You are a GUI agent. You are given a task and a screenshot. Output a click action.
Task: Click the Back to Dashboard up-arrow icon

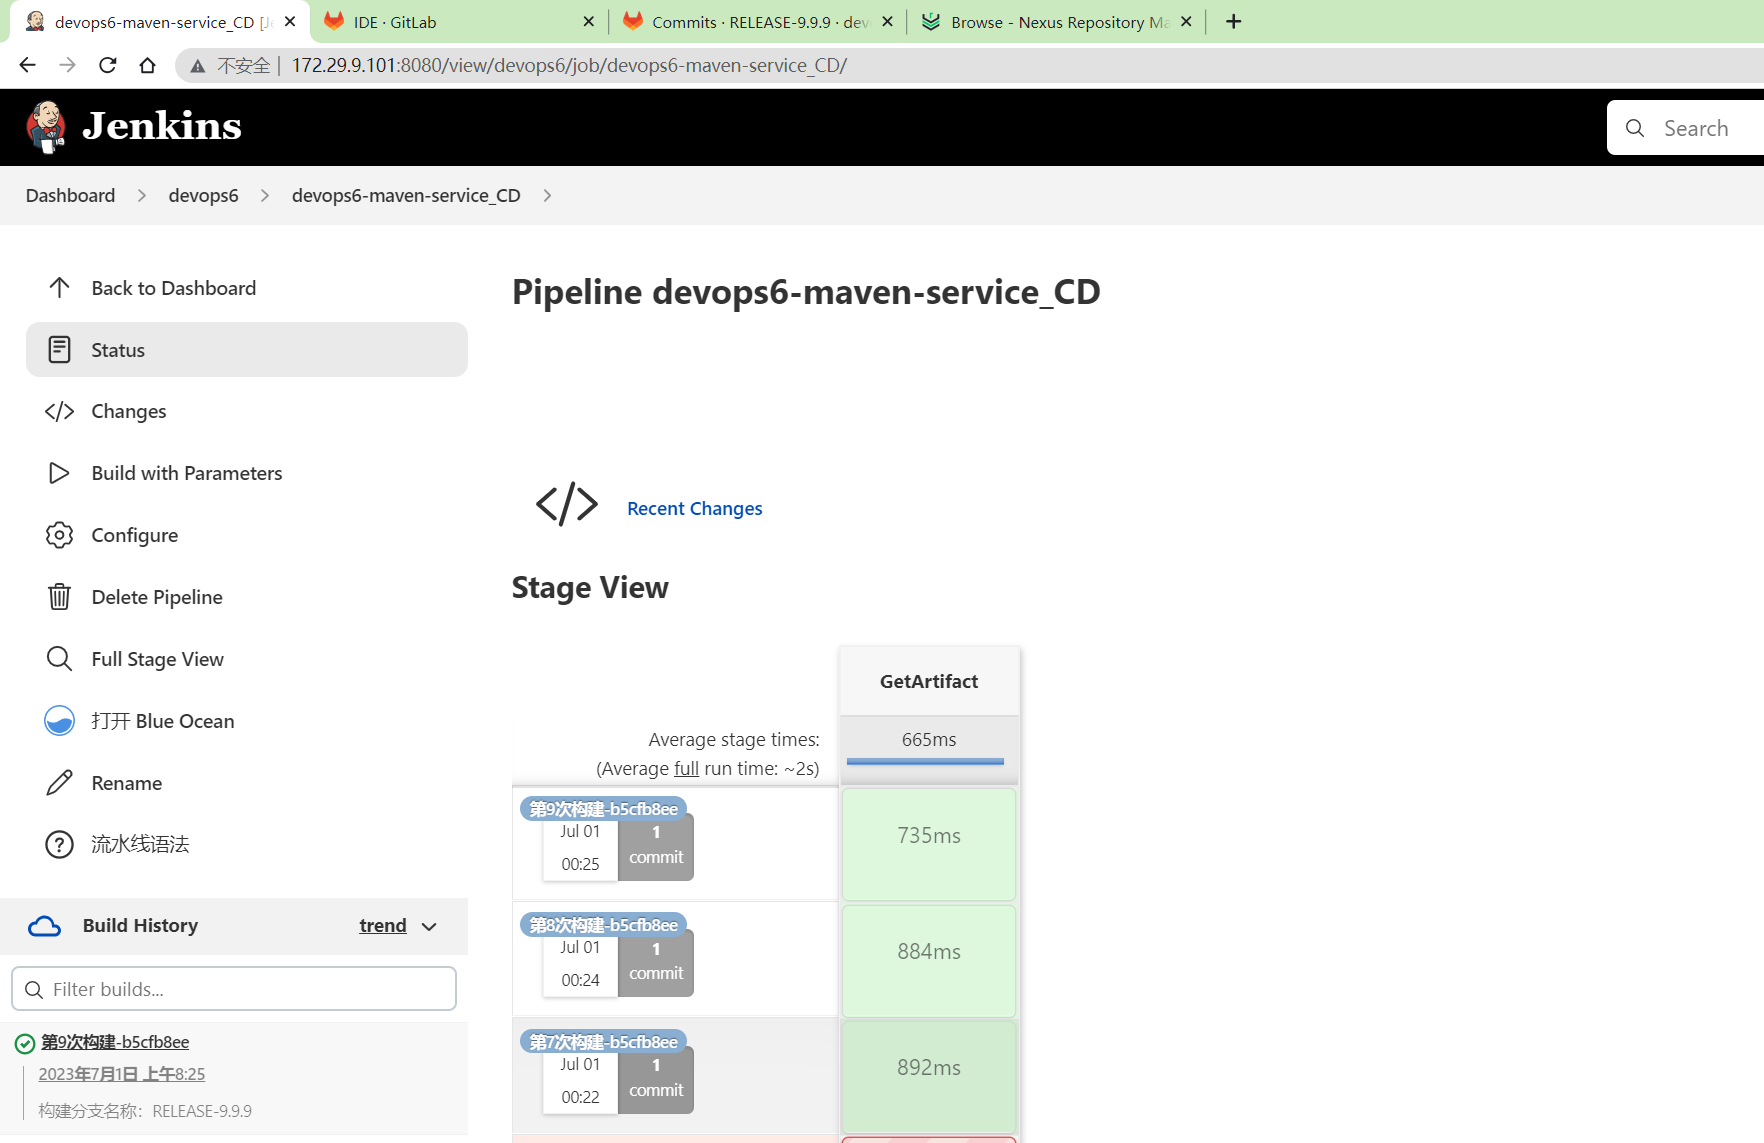pos(59,288)
